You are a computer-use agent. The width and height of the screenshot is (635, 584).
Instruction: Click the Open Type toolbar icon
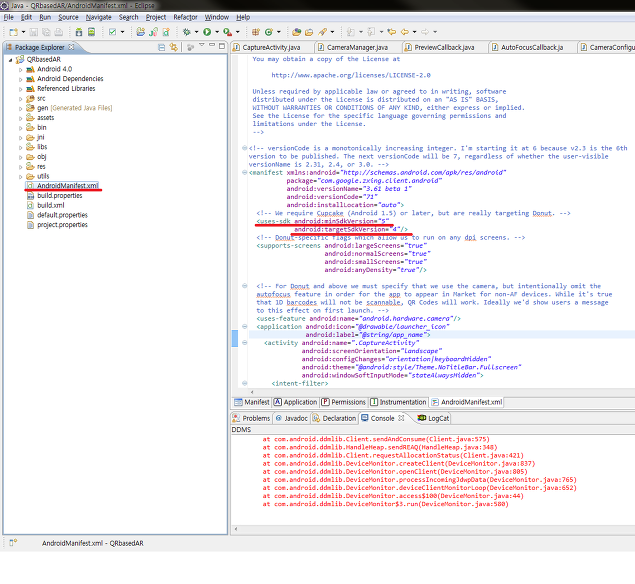[296, 32]
